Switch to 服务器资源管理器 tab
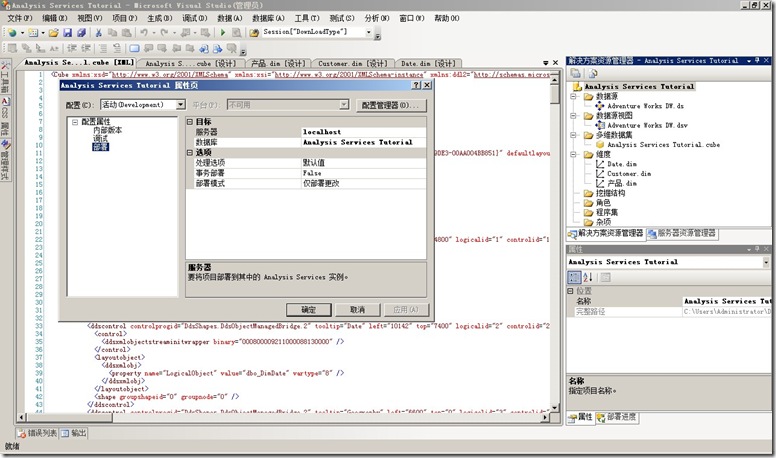776x458 pixels. tap(682, 233)
